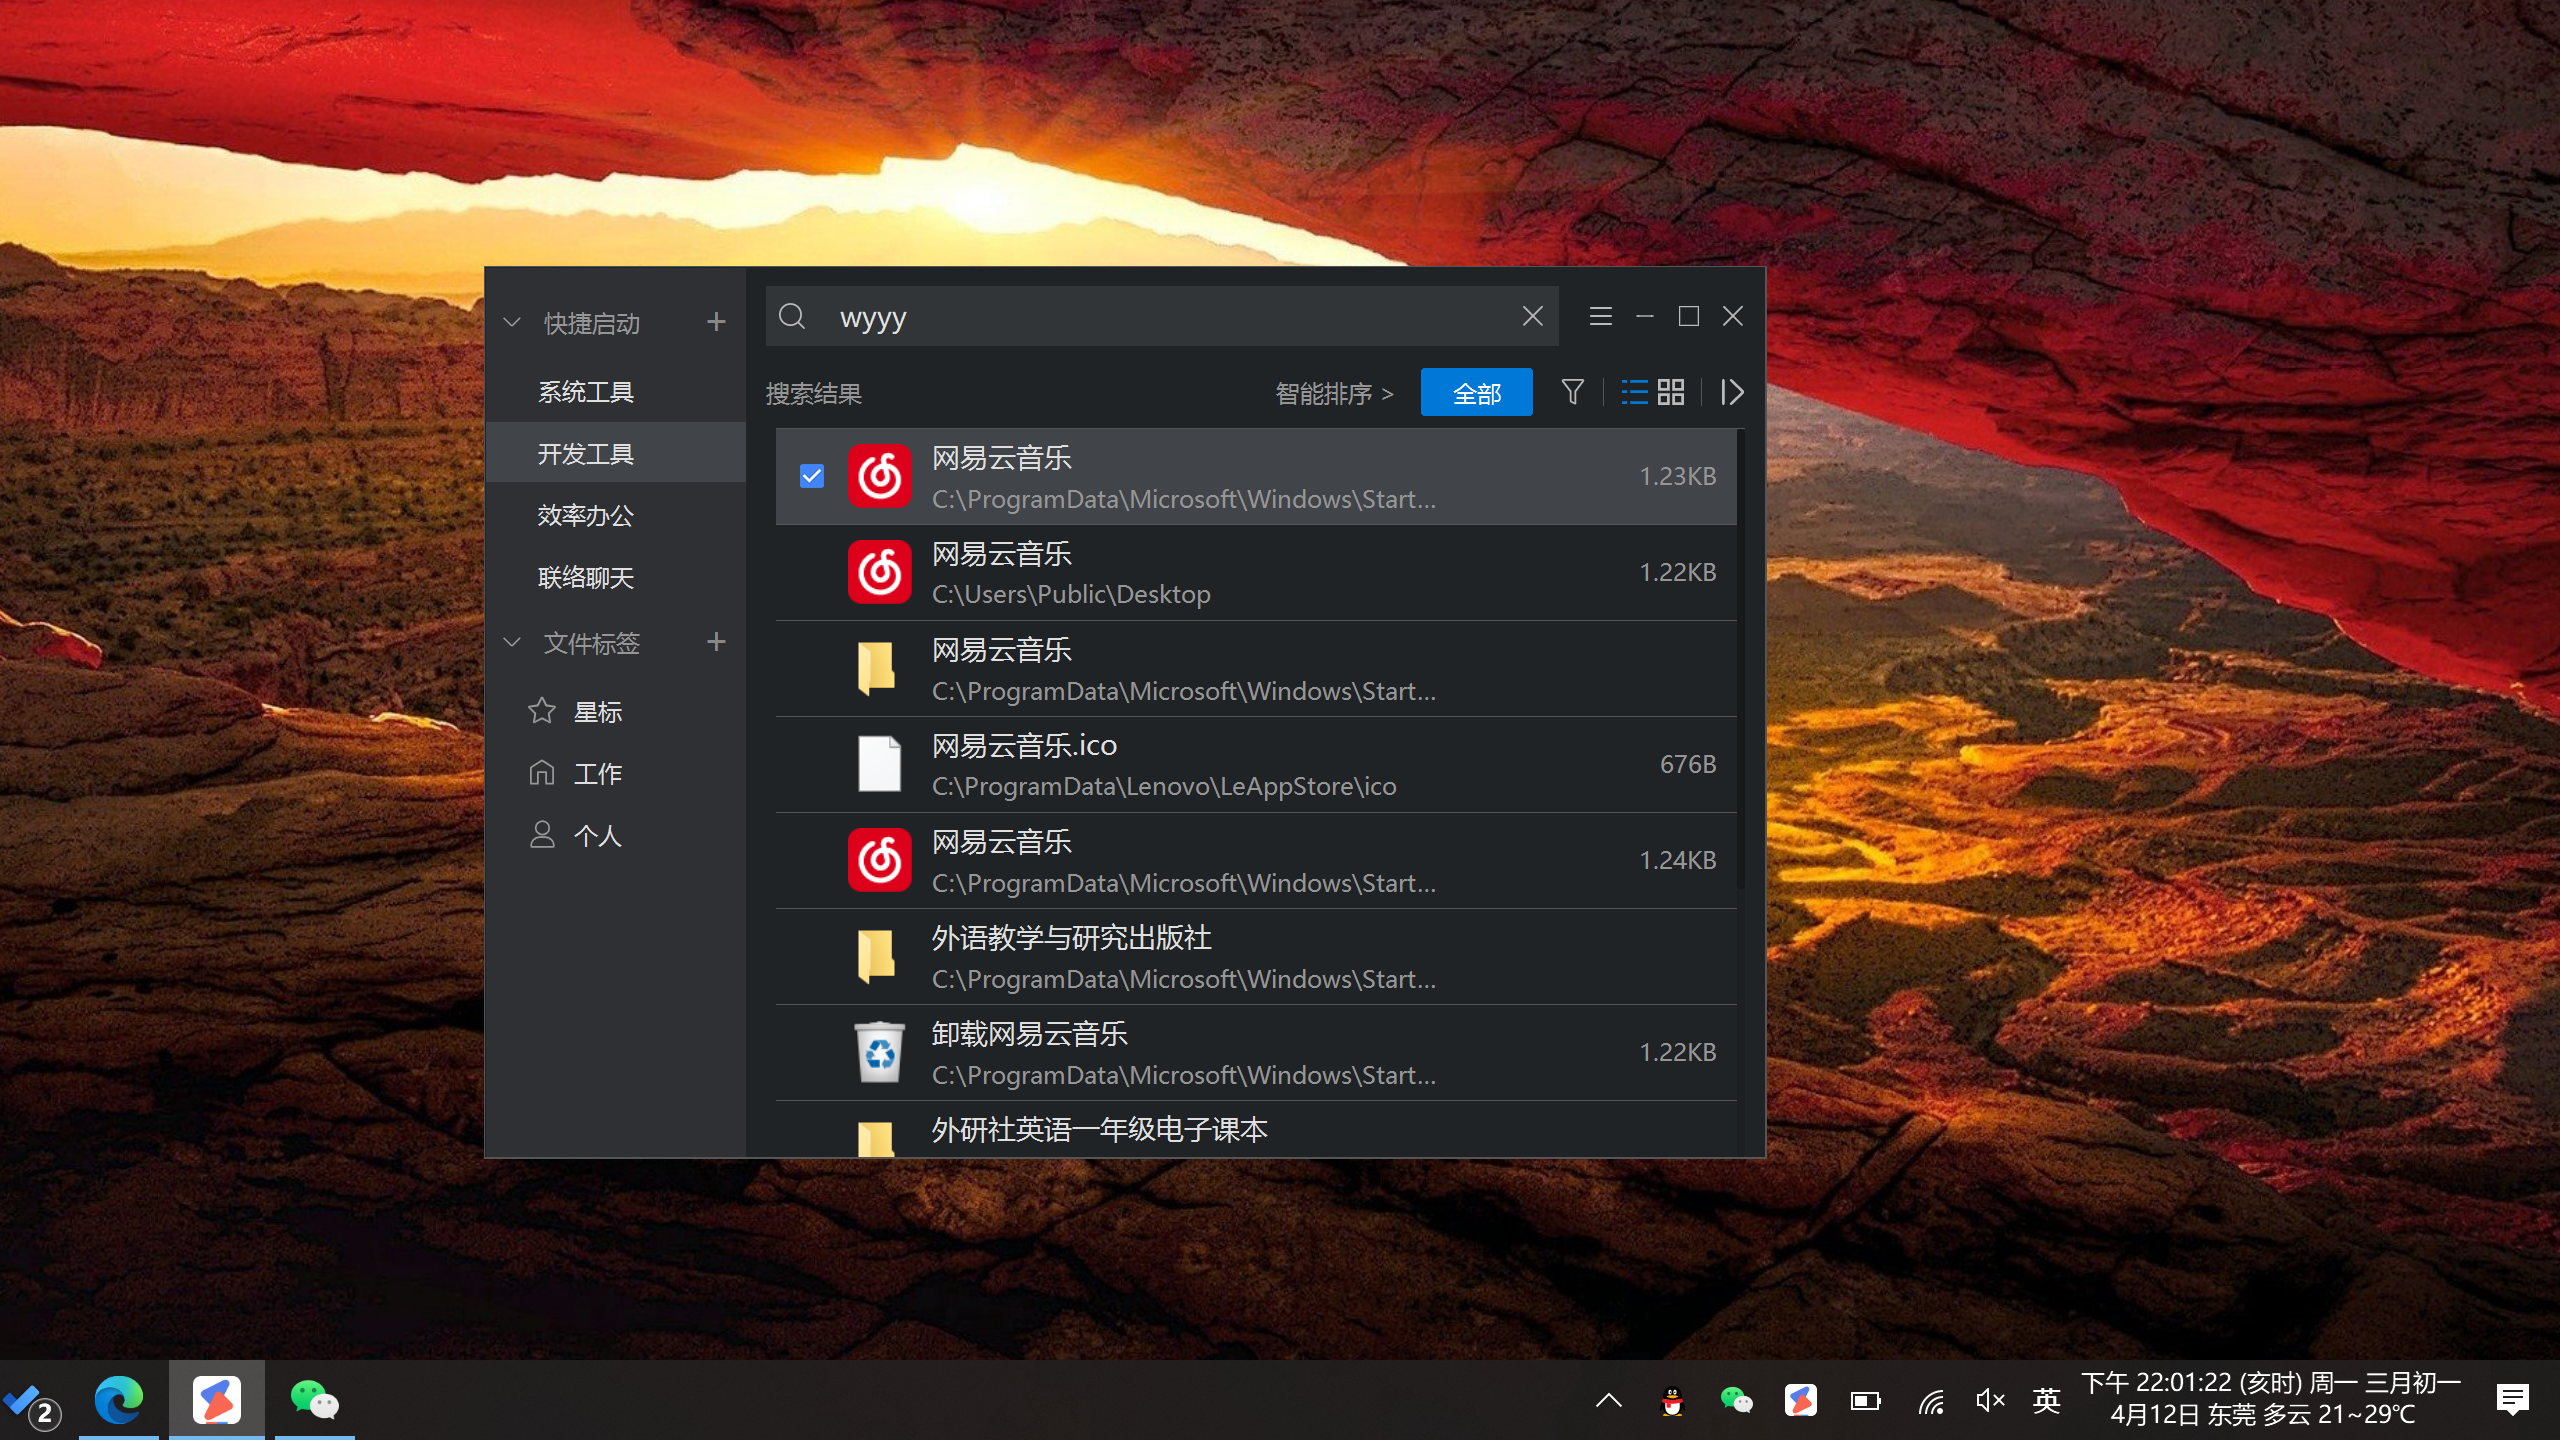Launch Microsoft Edge from the taskbar

click(119, 1399)
